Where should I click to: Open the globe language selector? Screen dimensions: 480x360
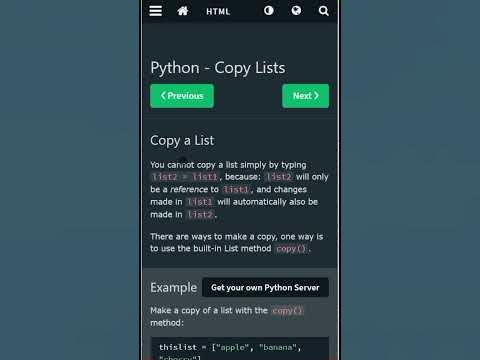tap(296, 11)
